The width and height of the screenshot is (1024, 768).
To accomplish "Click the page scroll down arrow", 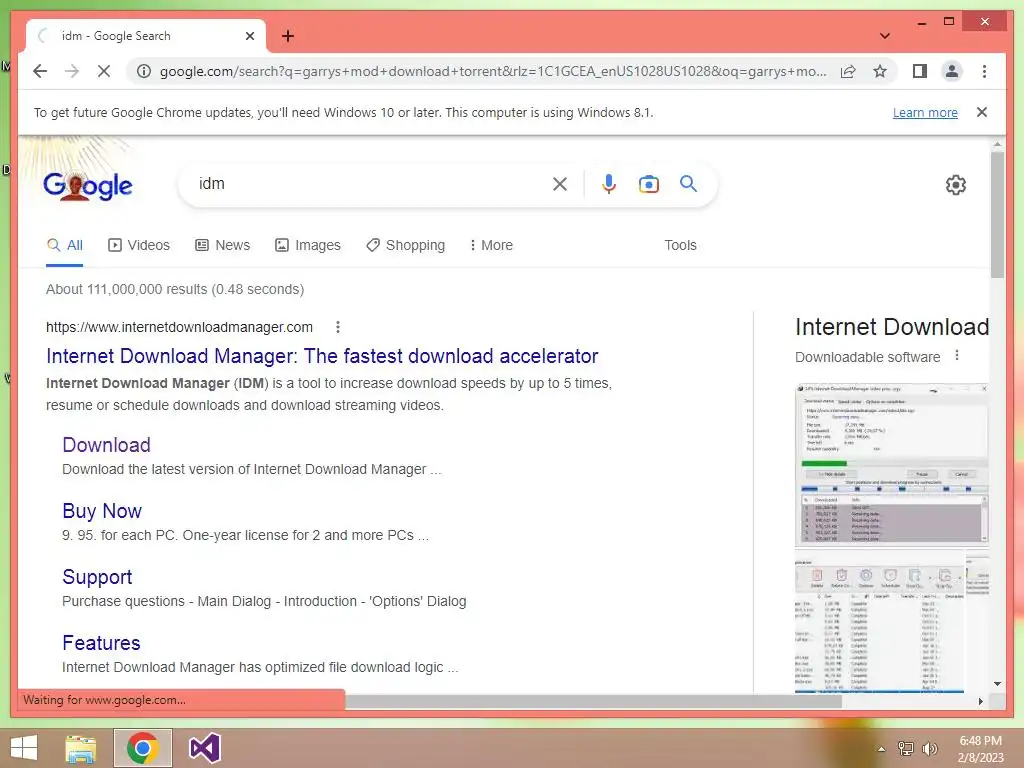I will (997, 684).
